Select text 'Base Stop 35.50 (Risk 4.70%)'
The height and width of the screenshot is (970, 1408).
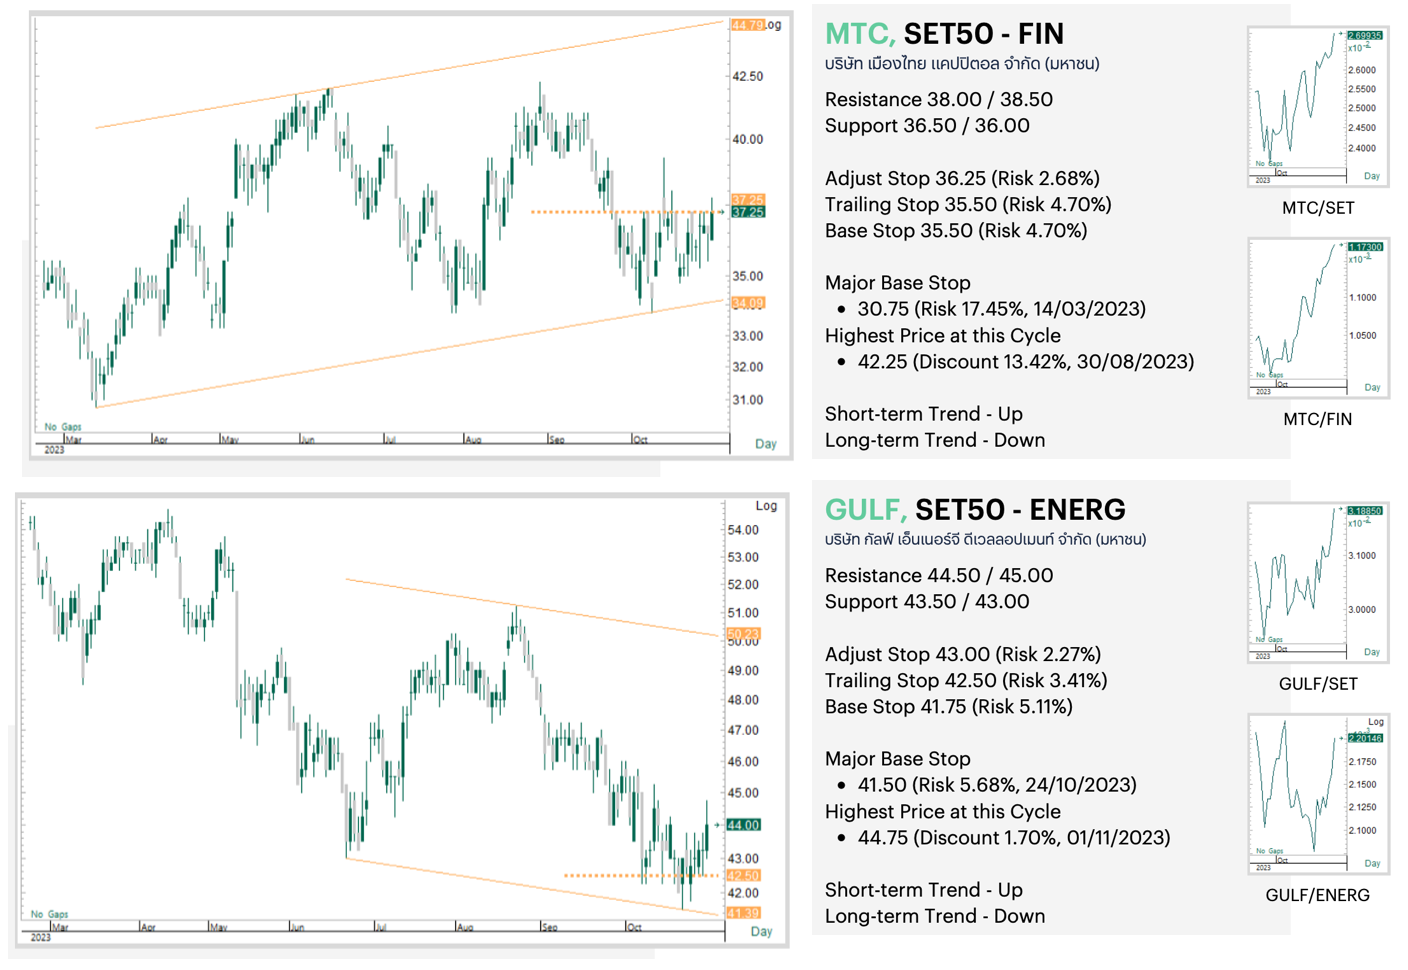point(956,231)
